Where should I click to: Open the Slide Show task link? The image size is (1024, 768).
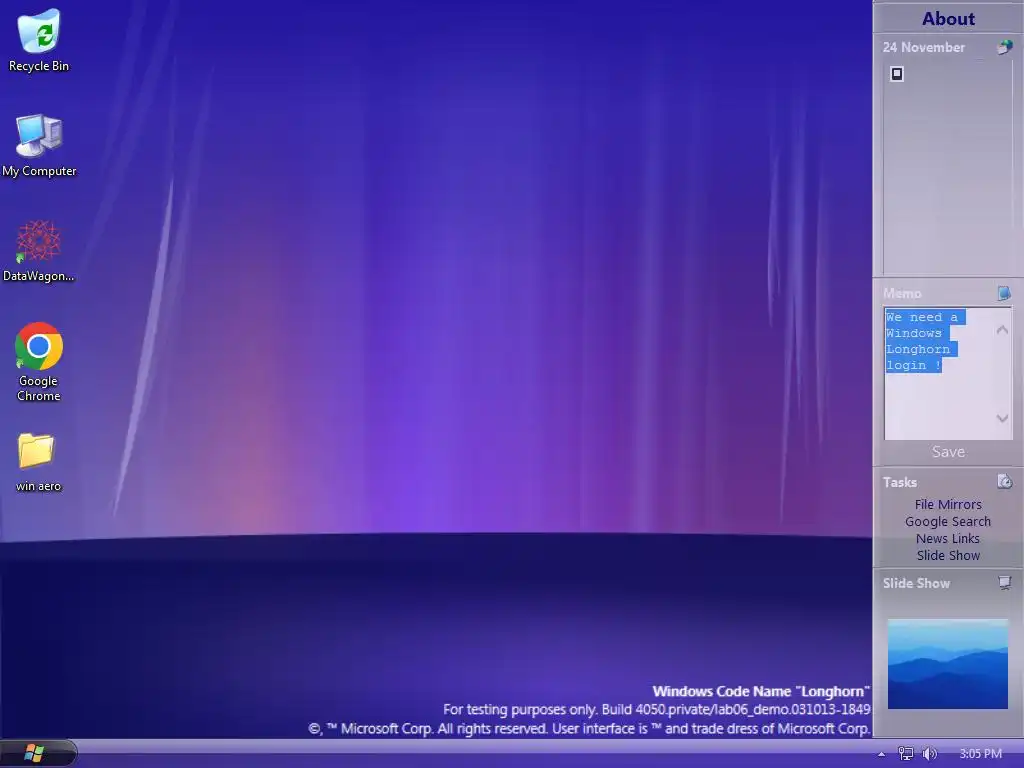coord(948,555)
